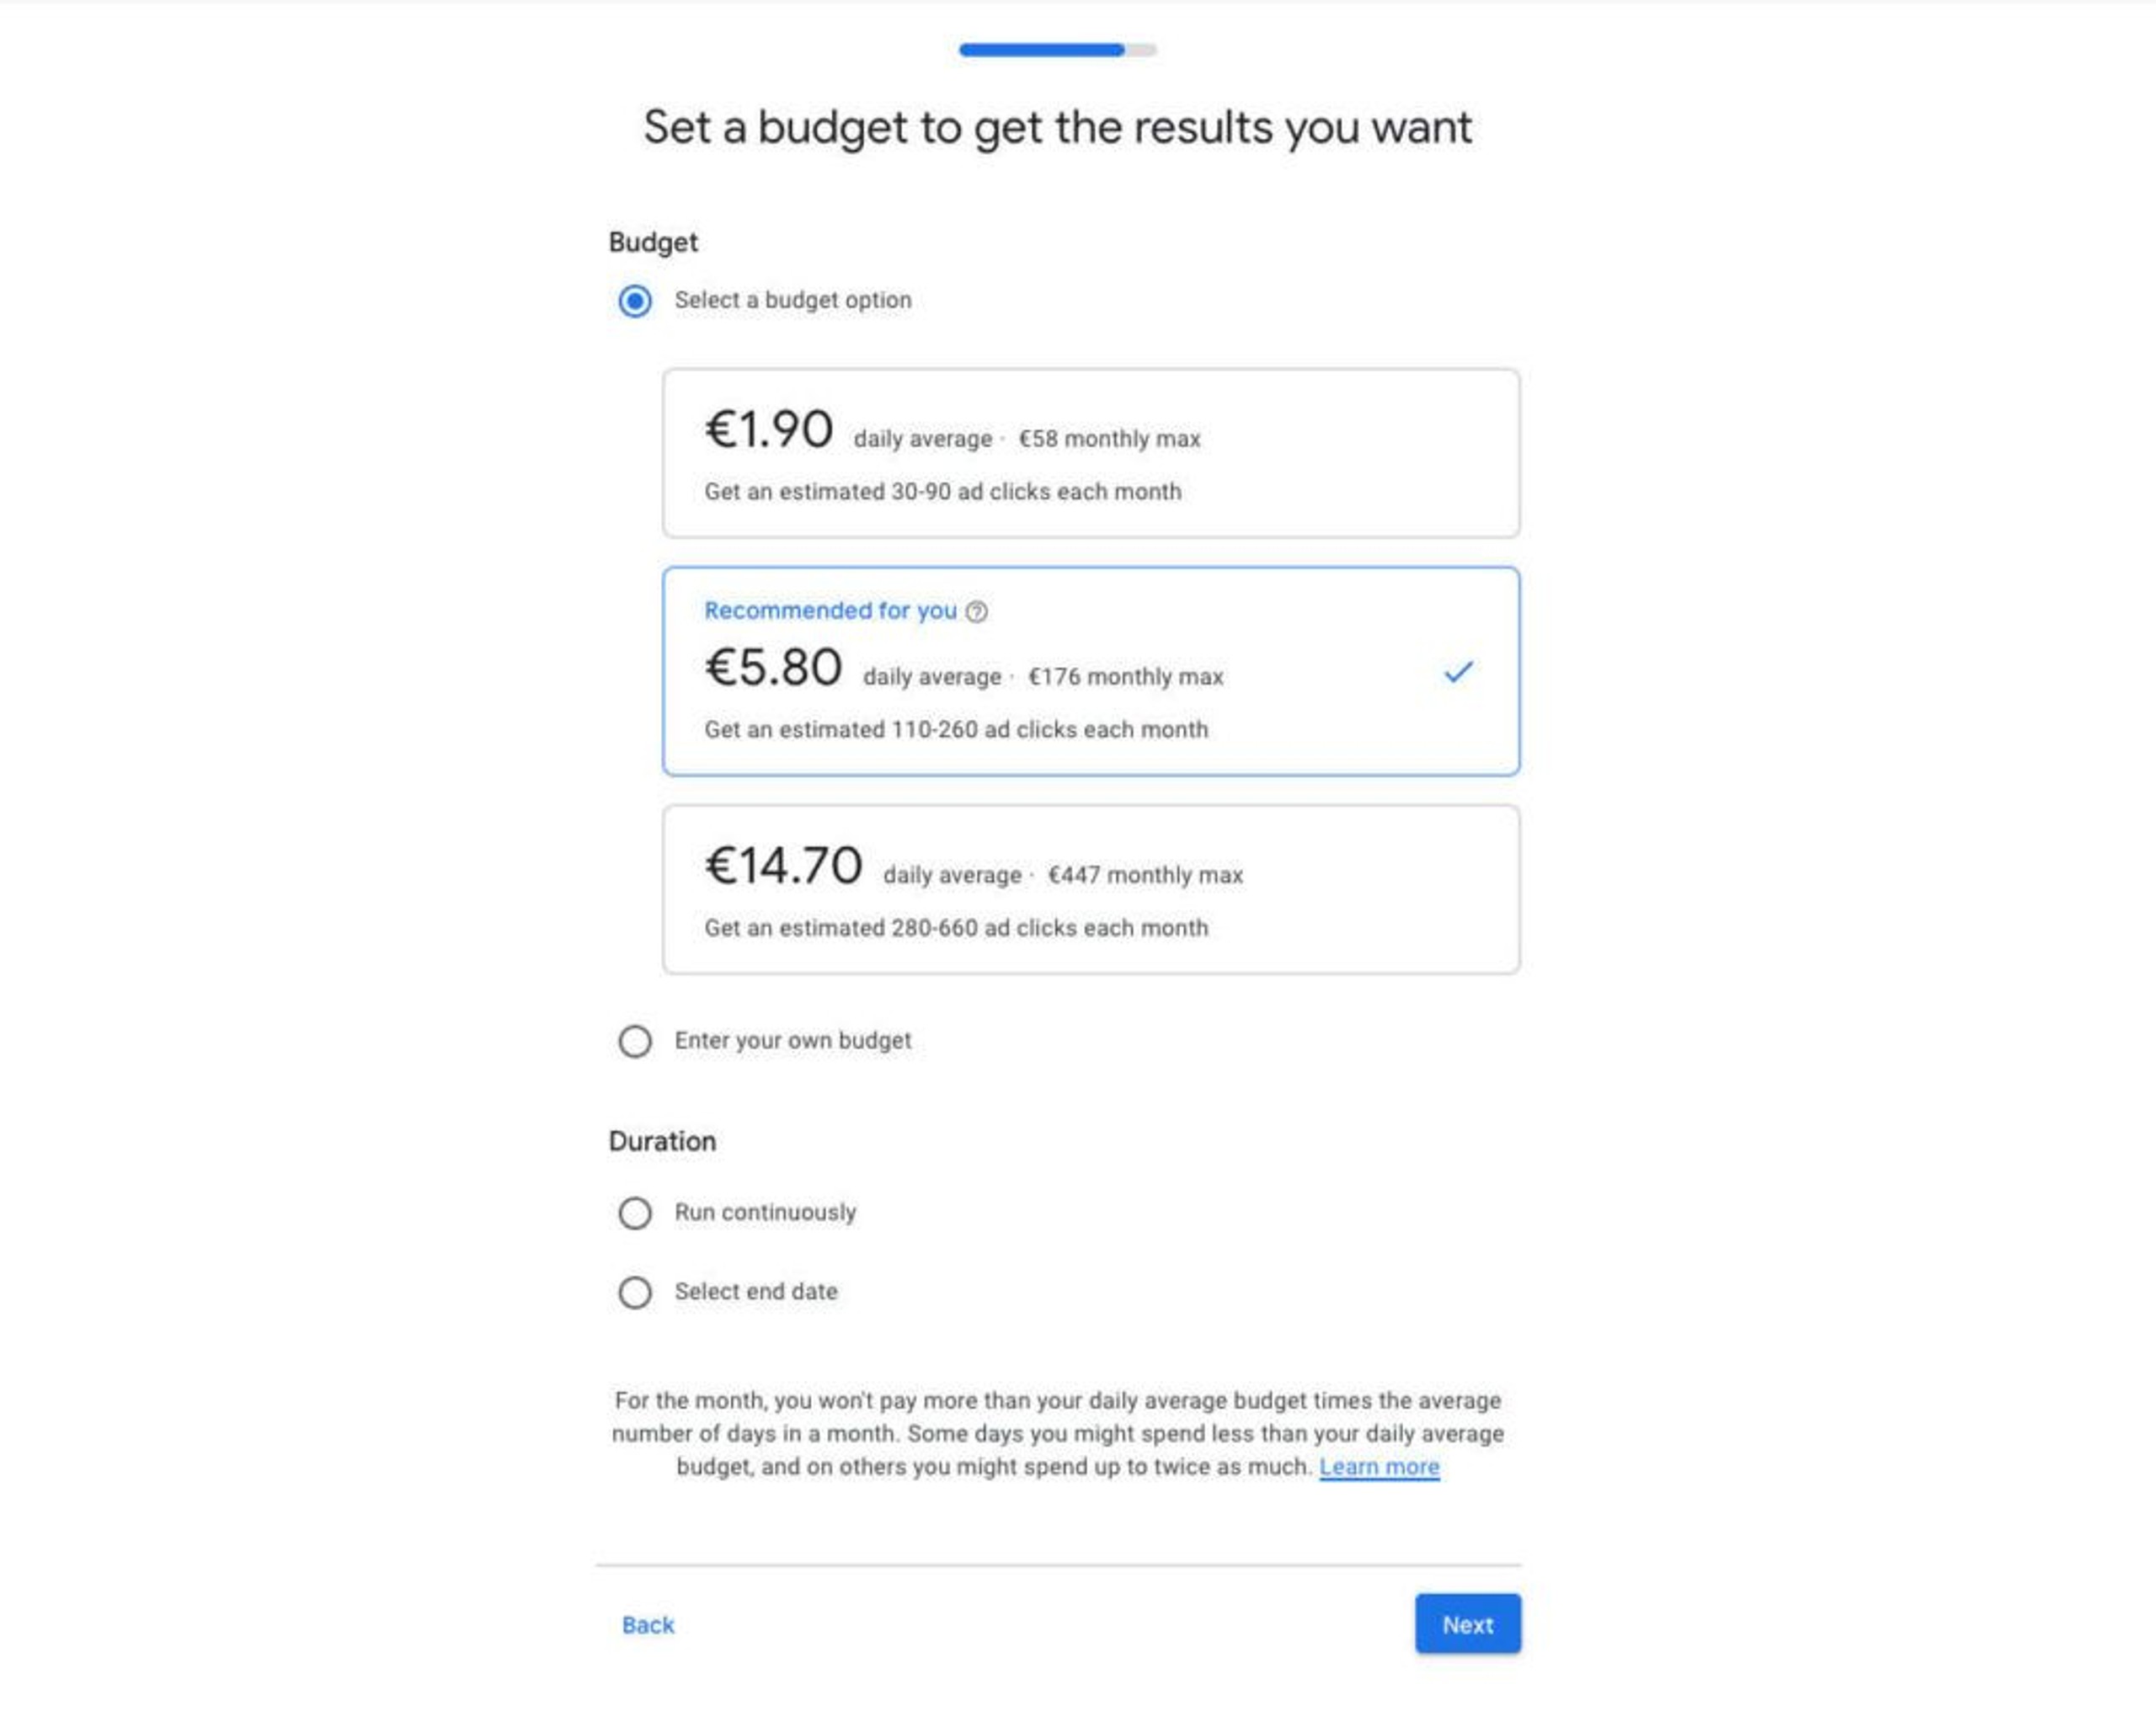Image resolution: width=2156 pixels, height=1722 pixels.
Task: Click the progress bar at top
Action: [x=1057, y=49]
